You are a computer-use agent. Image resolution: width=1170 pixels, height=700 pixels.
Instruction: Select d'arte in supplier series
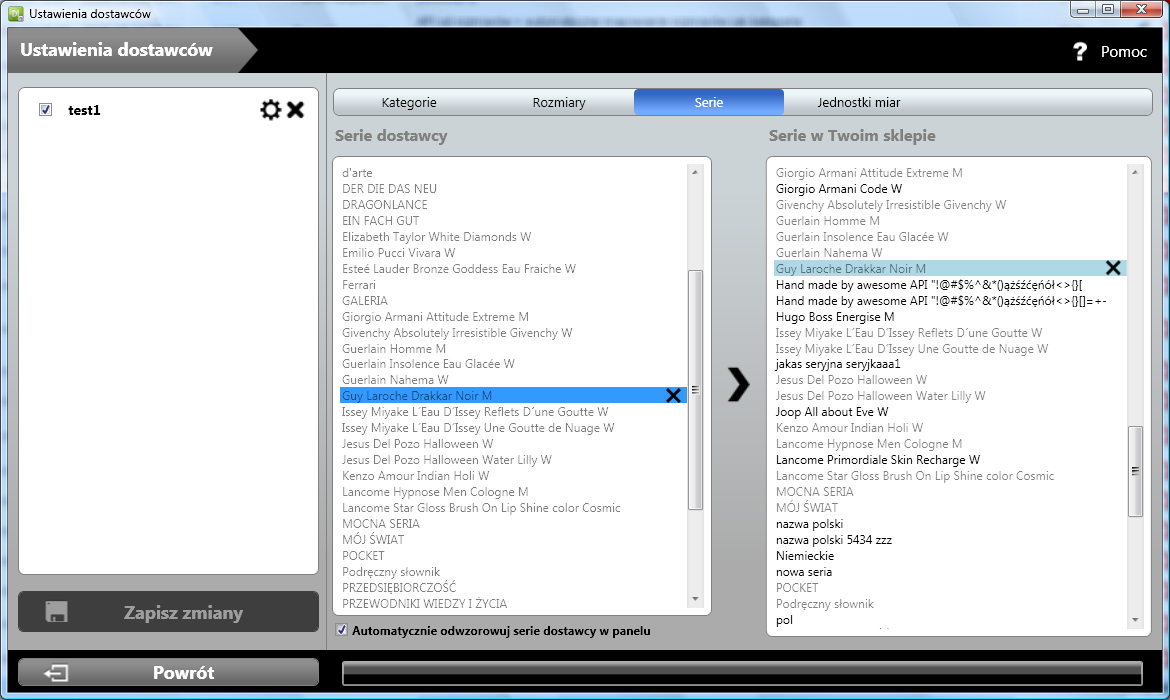click(x=513, y=172)
